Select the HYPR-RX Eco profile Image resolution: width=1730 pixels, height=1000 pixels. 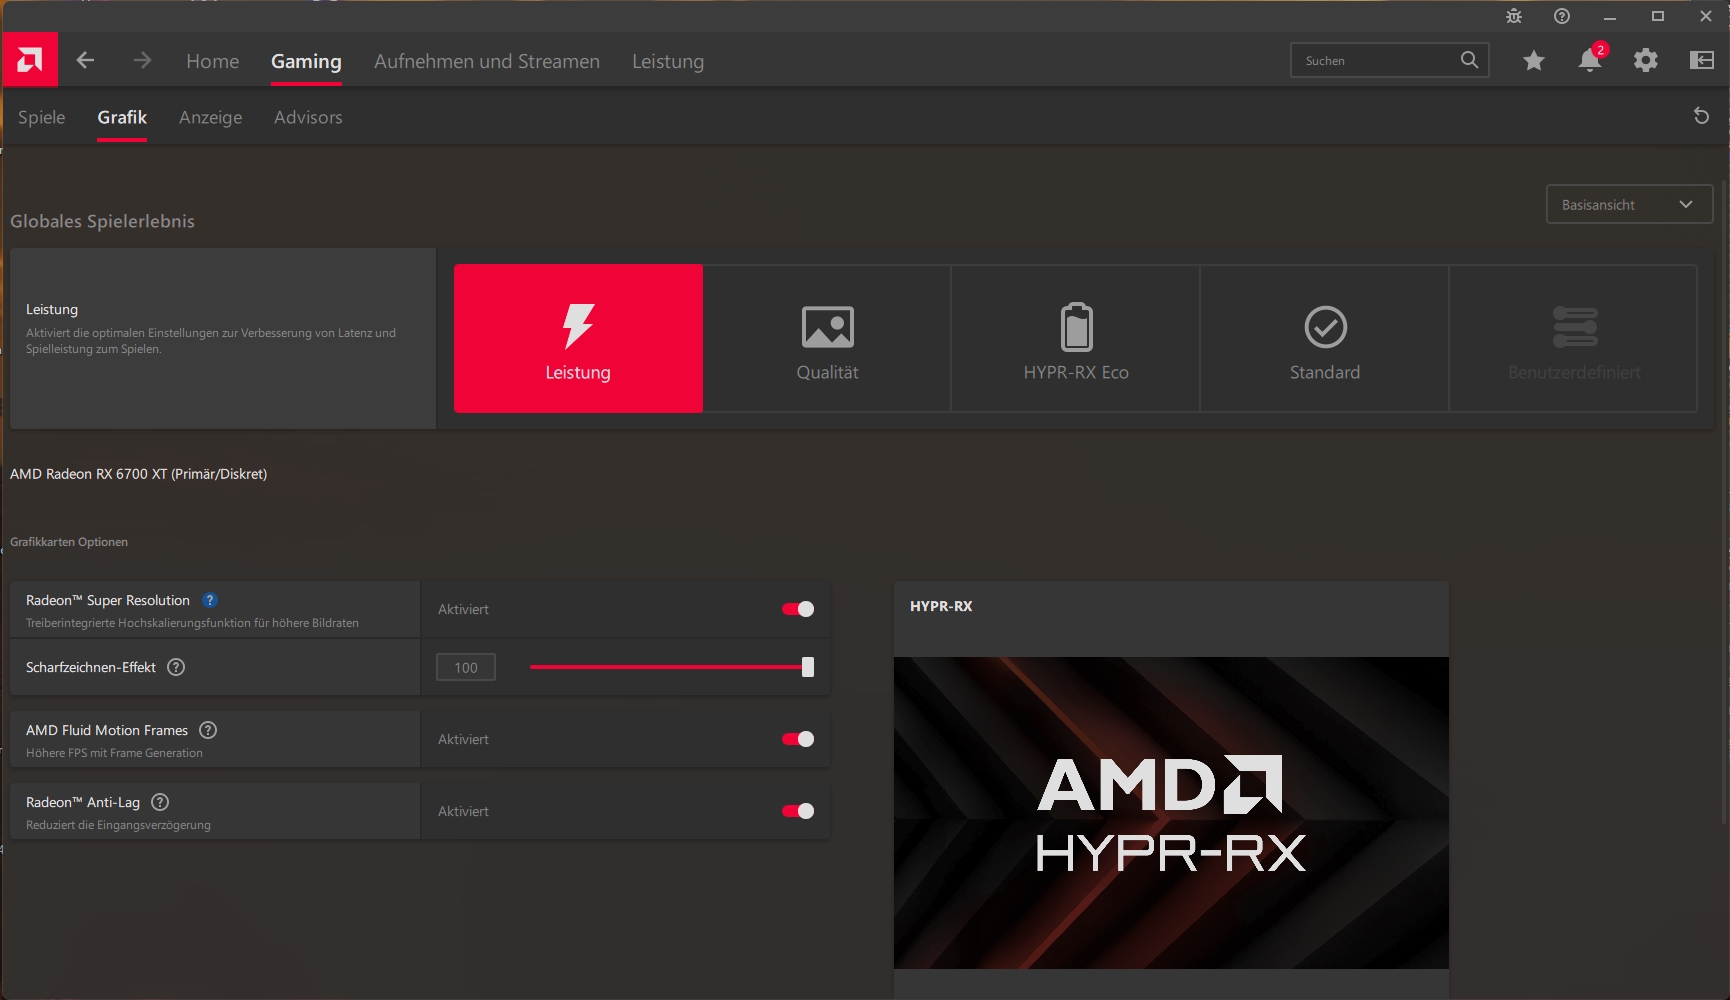coord(1076,339)
